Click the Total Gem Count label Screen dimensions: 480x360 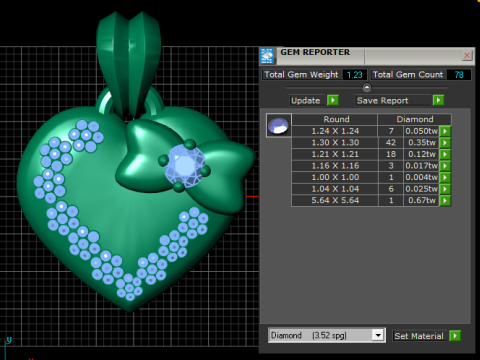click(x=408, y=75)
